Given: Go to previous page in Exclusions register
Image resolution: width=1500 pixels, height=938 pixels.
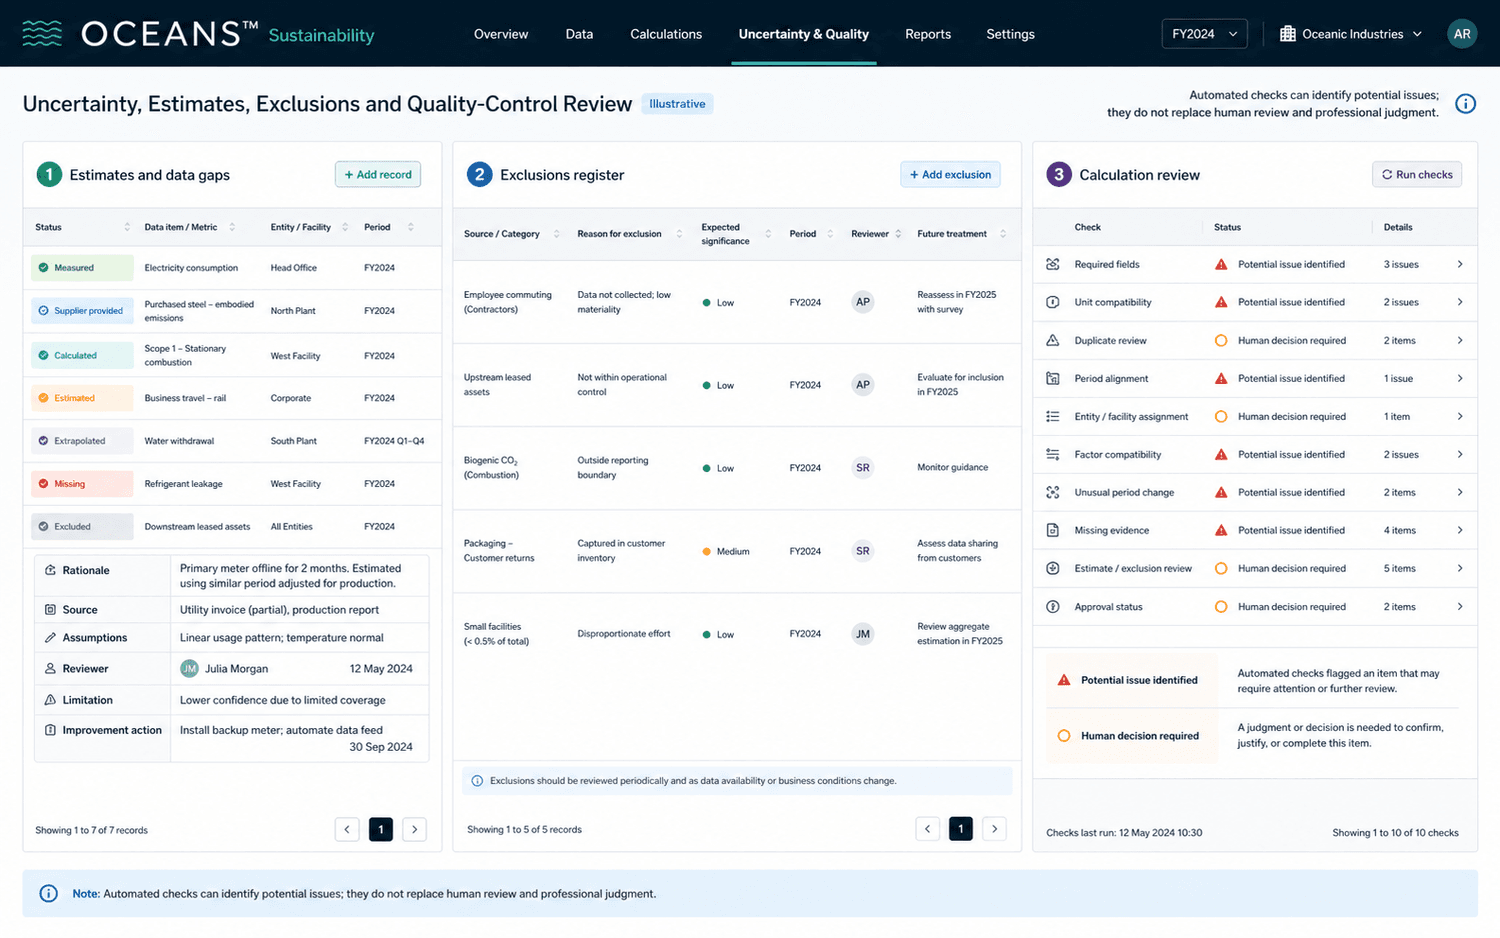Looking at the screenshot, I should tap(927, 828).
